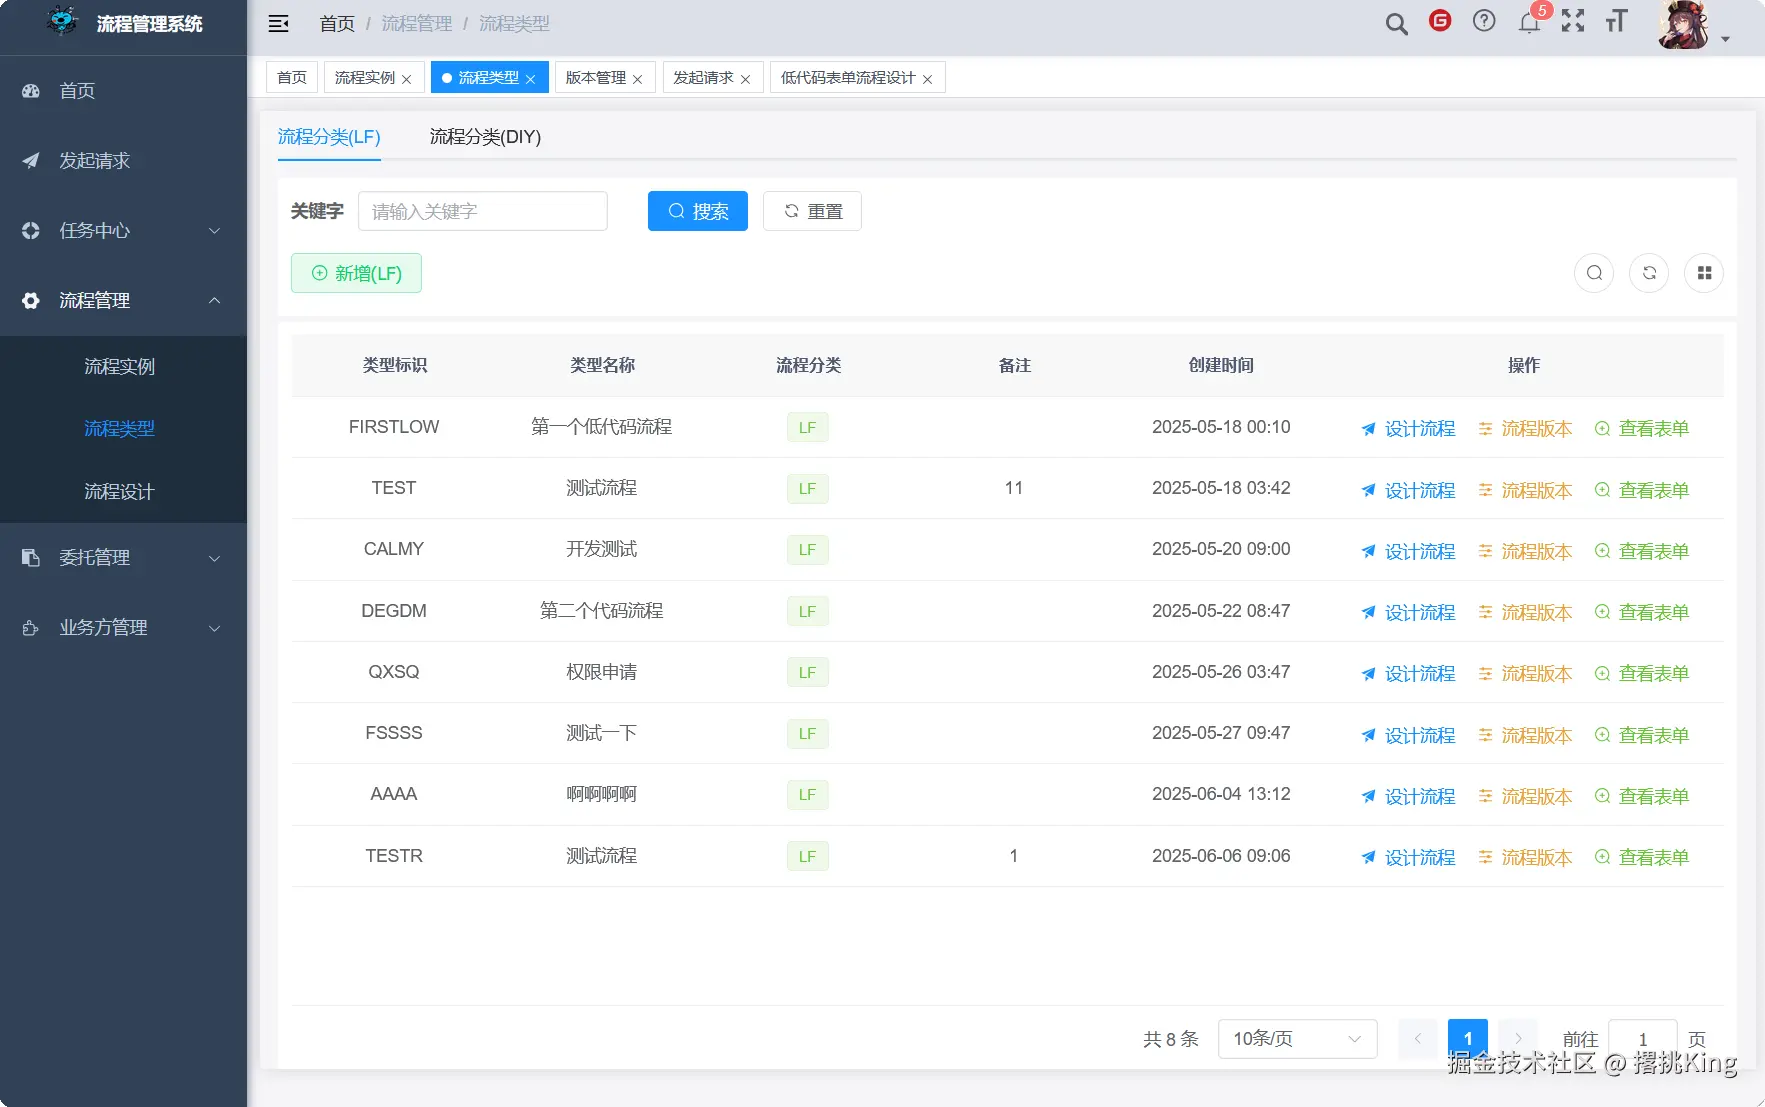
Task: Click the blue 搜索 button
Action: coord(698,211)
